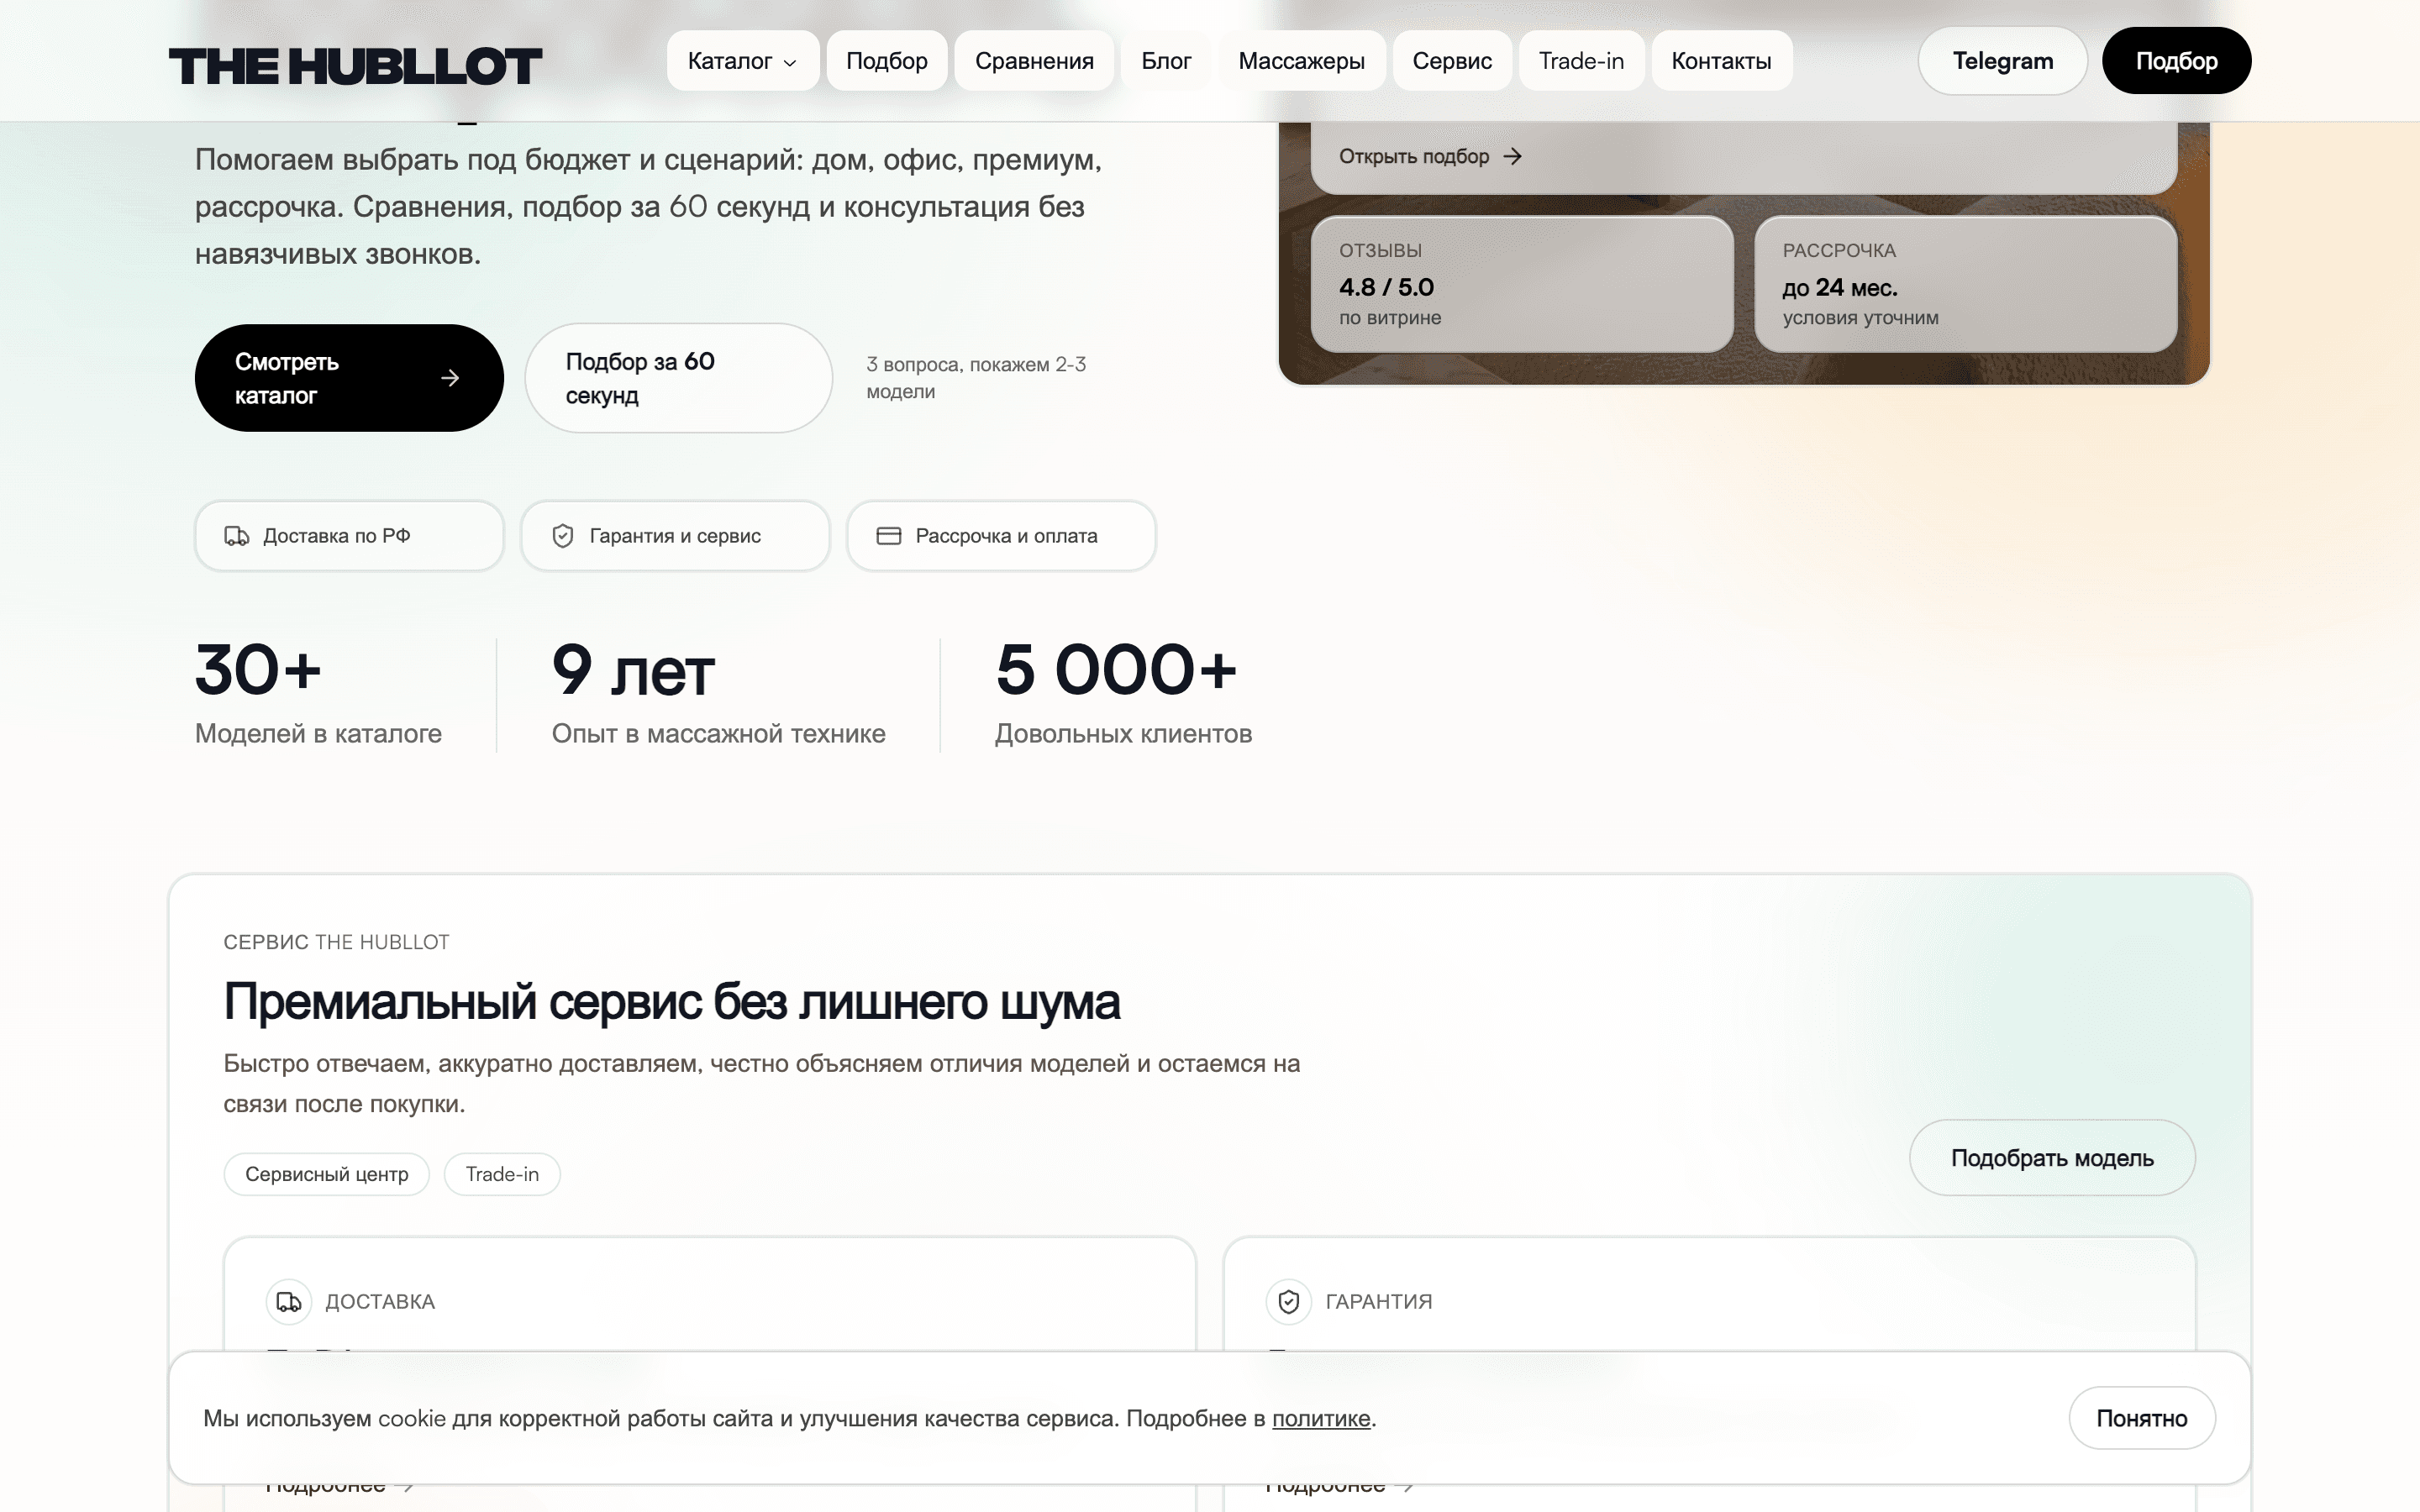Click Опыт в массажной технике label

tap(718, 734)
